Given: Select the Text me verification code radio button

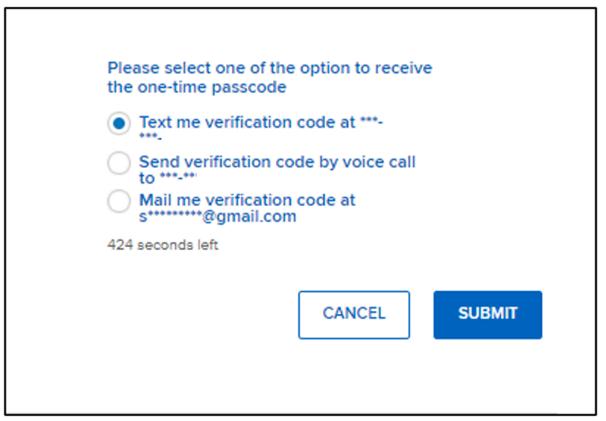Looking at the screenshot, I should (119, 124).
